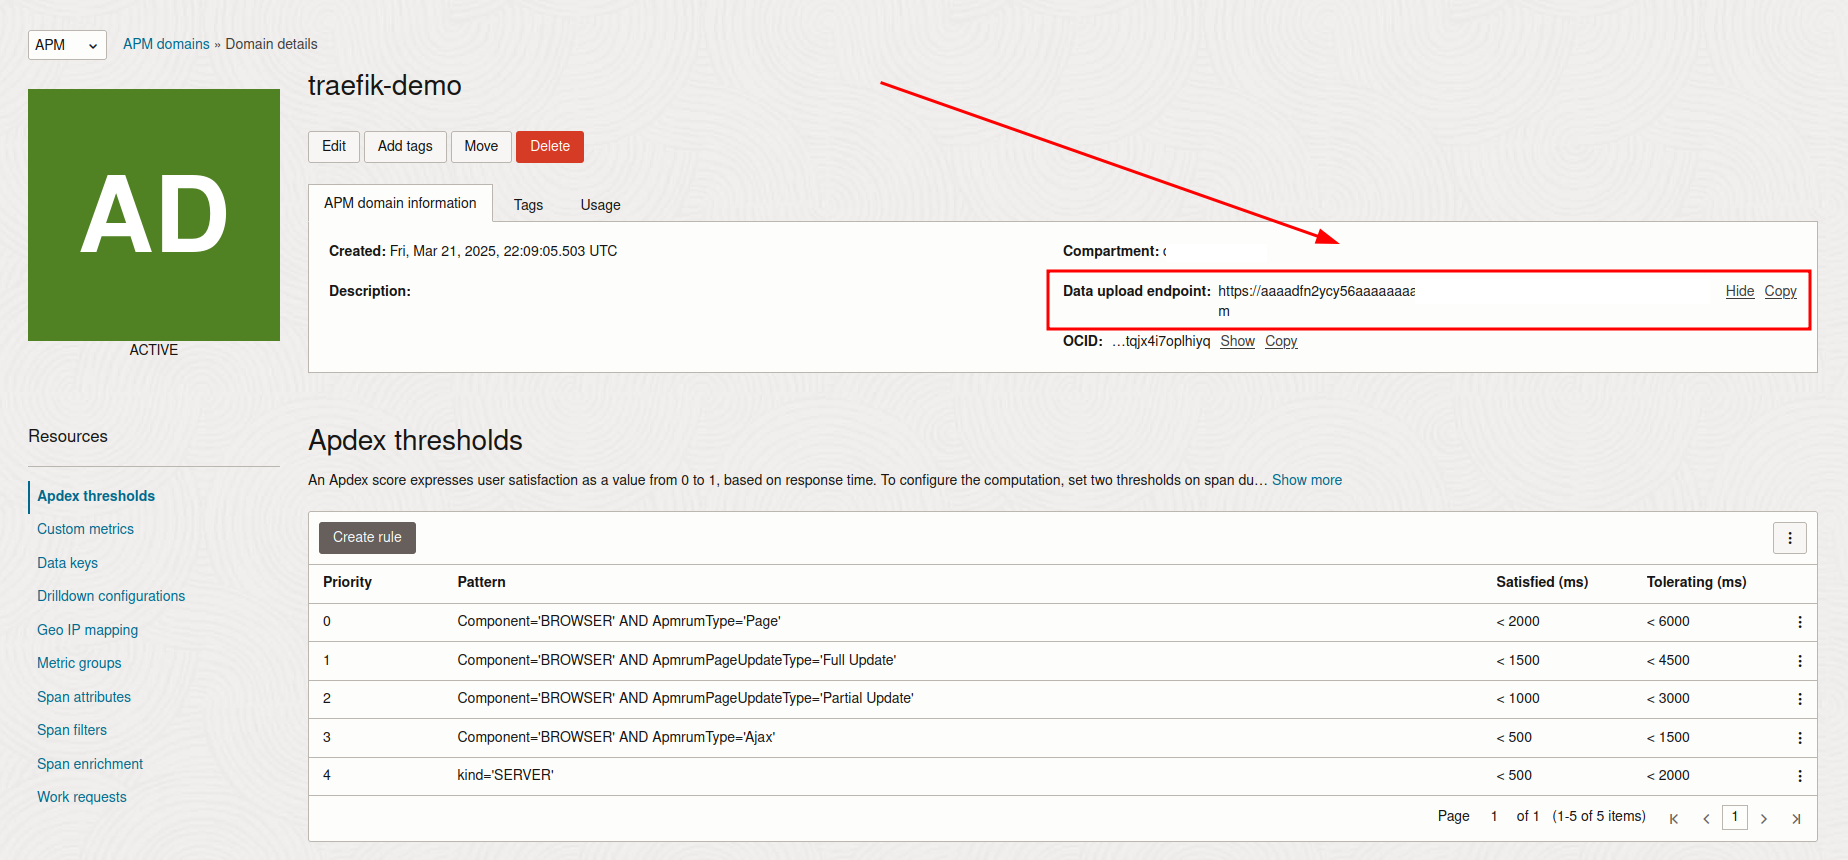Image resolution: width=1848 pixels, height=860 pixels.
Task: Open actions menu for priority 0 rule
Action: coord(1799,622)
